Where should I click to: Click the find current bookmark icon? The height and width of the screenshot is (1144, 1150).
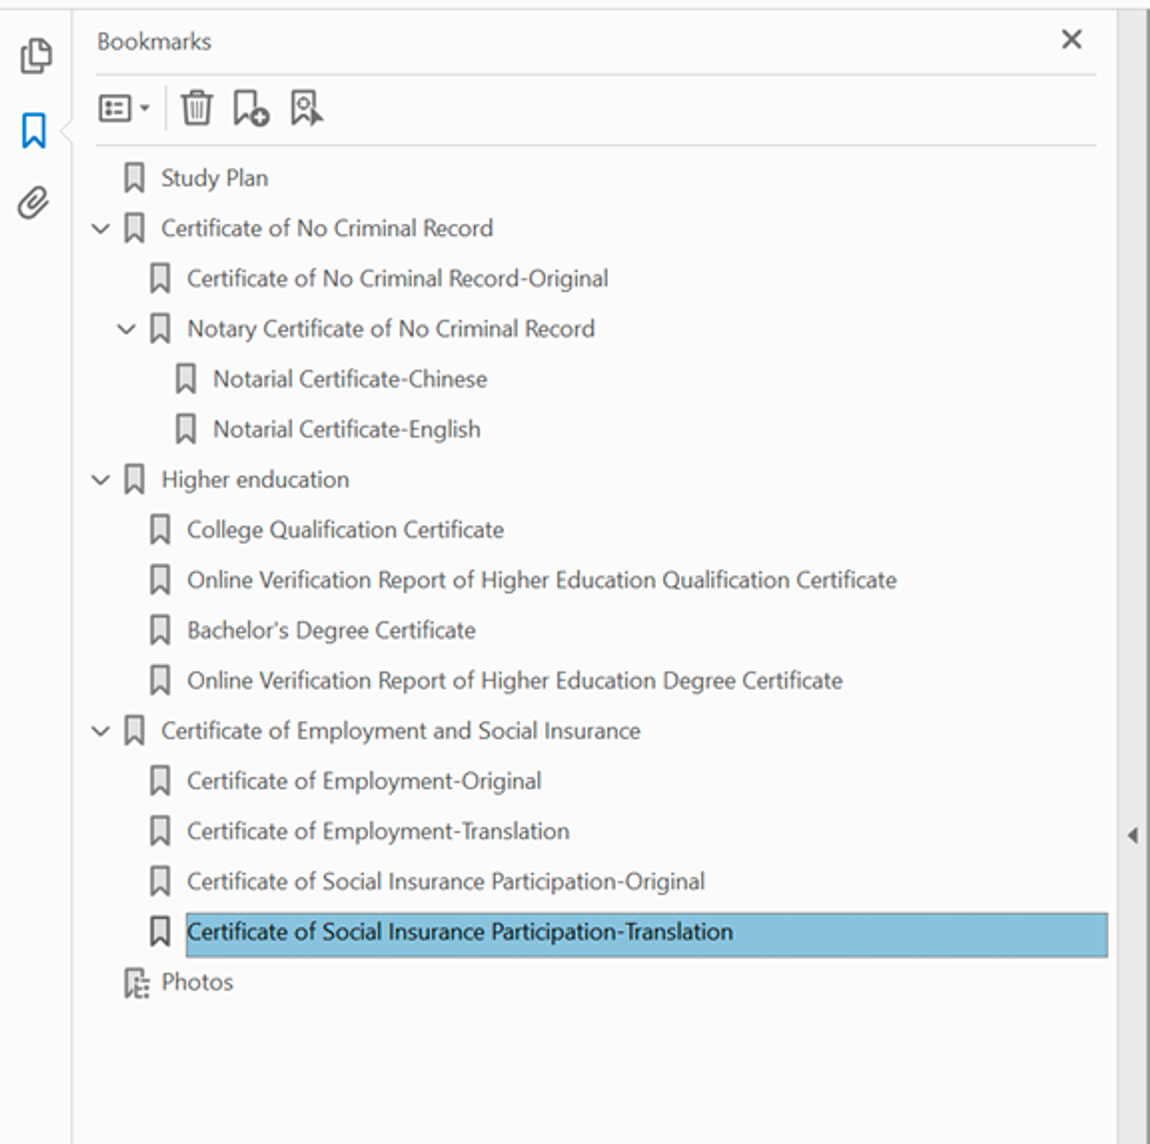tap(306, 108)
